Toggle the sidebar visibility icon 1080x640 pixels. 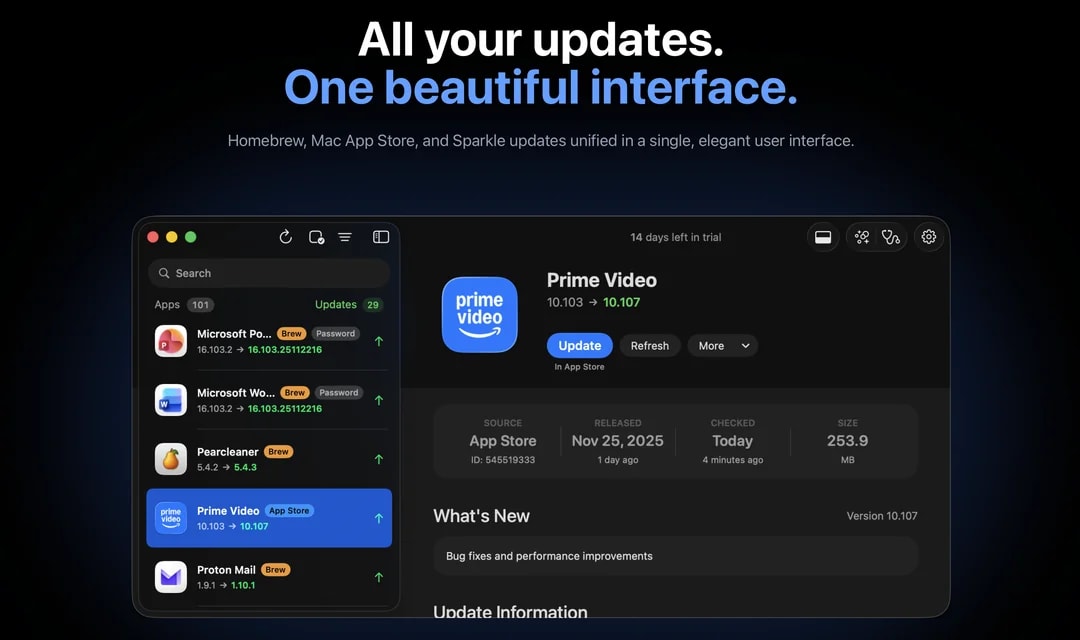tap(380, 237)
